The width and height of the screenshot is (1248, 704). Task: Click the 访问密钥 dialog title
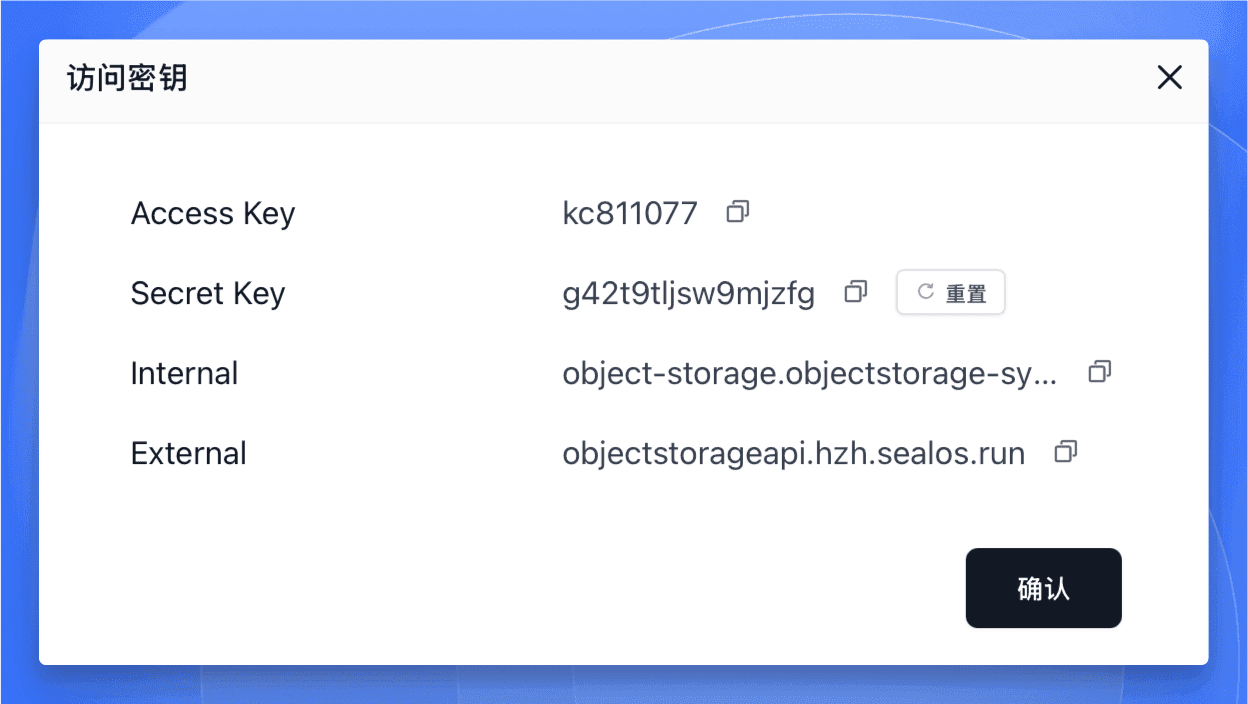pyautogui.click(x=127, y=78)
